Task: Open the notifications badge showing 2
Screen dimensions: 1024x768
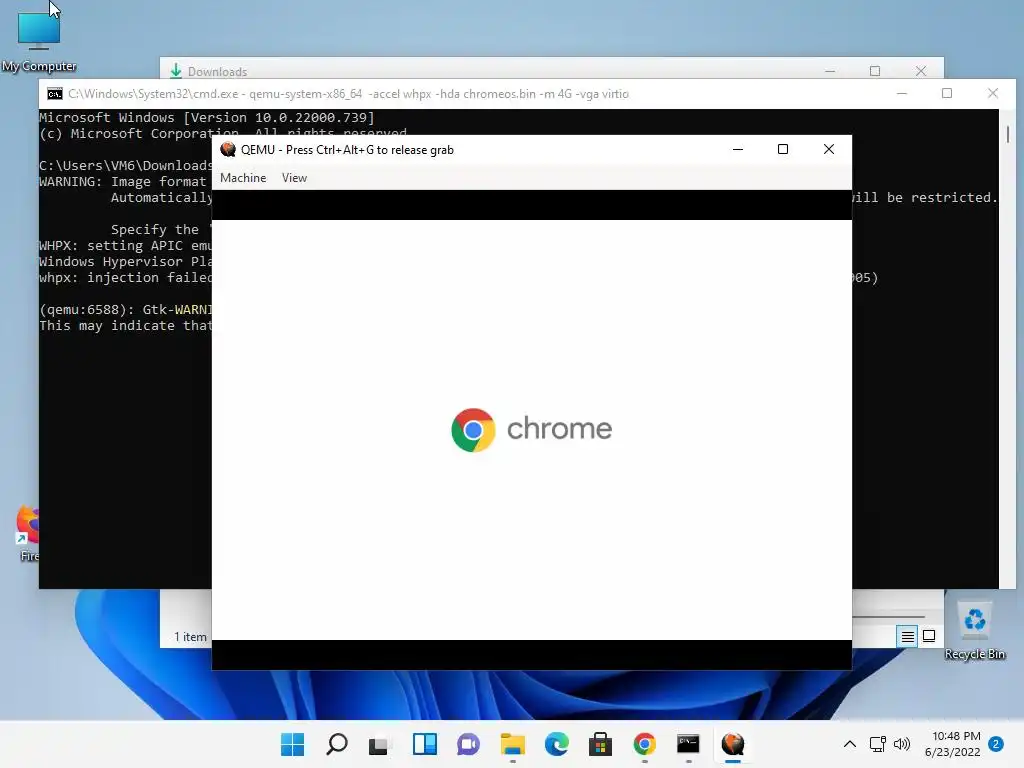Action: 996,744
